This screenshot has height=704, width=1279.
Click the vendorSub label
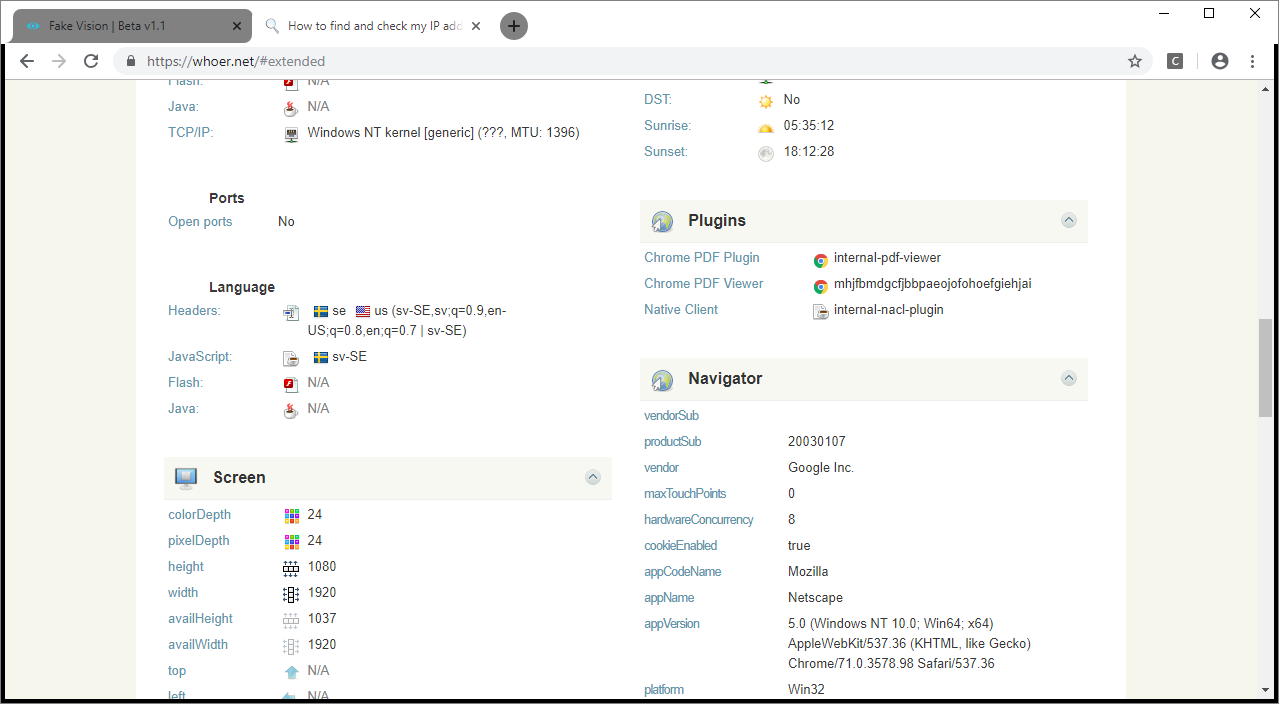pos(671,416)
